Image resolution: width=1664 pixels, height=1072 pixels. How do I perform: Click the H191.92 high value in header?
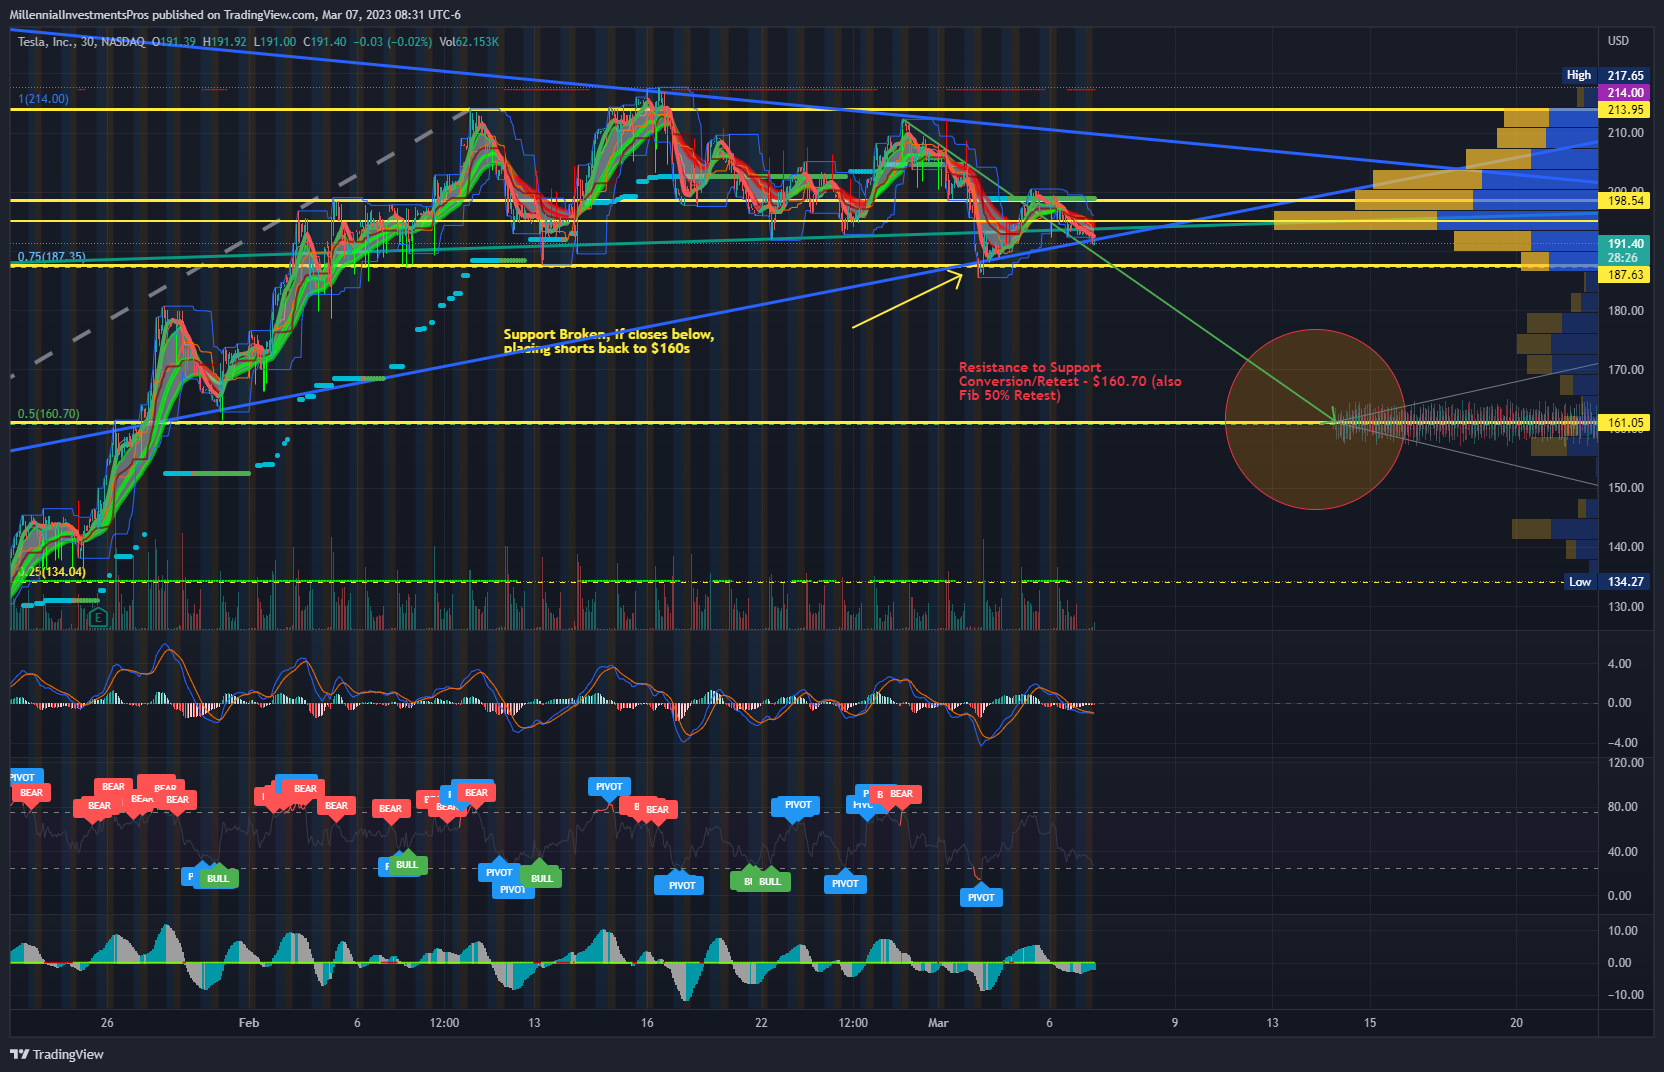tap(224, 42)
